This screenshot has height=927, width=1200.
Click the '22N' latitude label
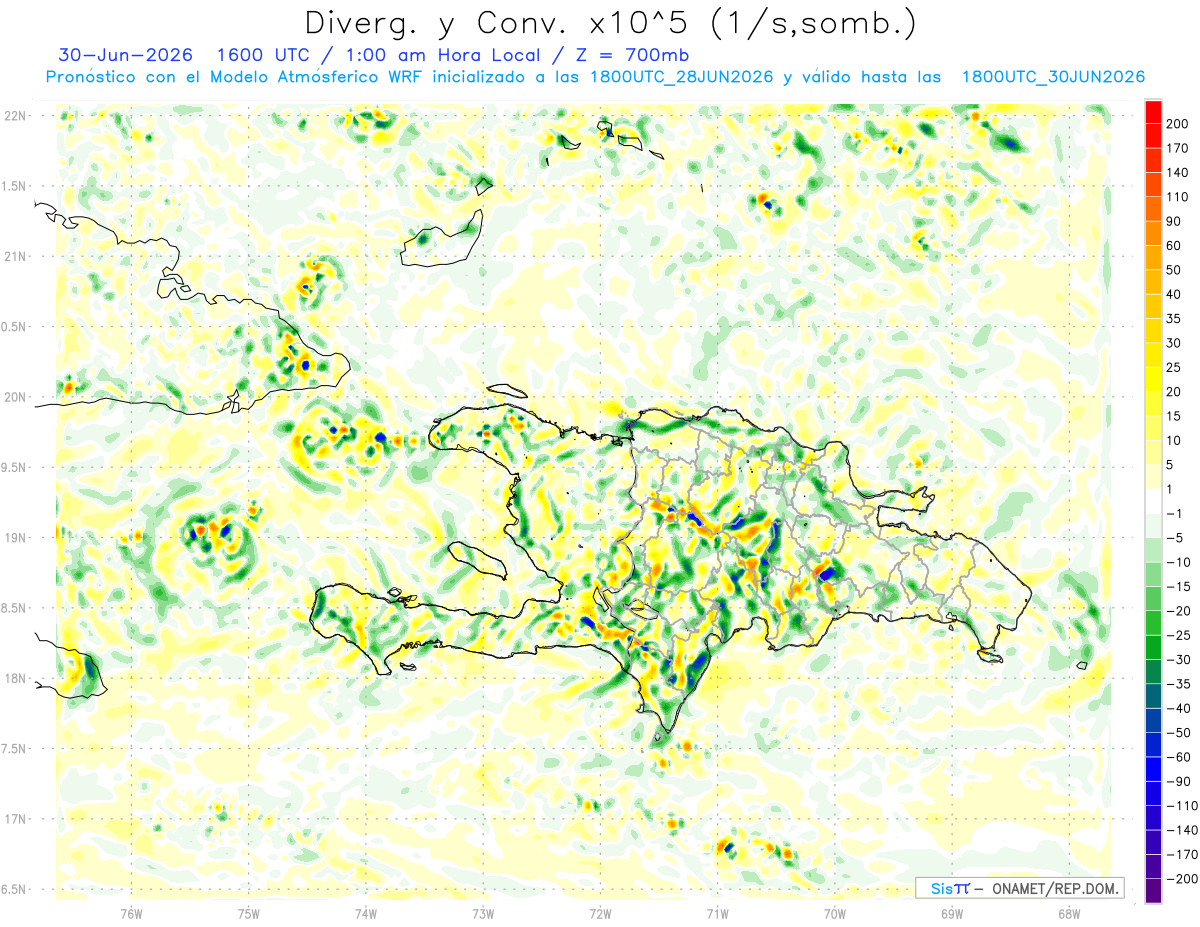[16, 116]
